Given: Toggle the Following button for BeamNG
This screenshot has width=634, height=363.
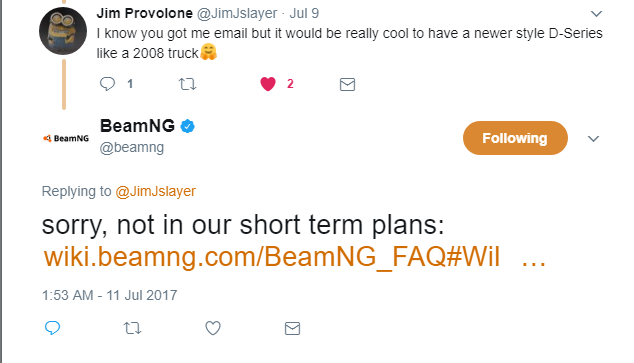Looking at the screenshot, I should click(x=515, y=138).
